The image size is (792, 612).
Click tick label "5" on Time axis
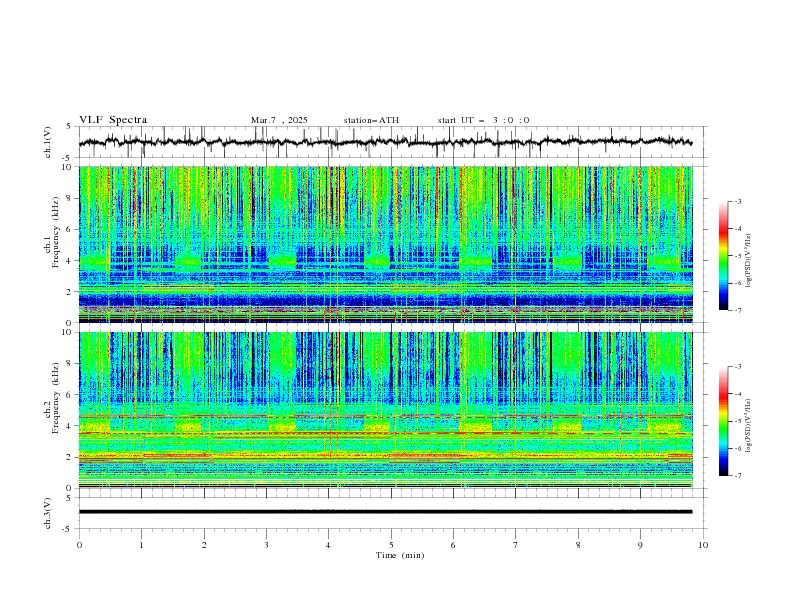(391, 545)
